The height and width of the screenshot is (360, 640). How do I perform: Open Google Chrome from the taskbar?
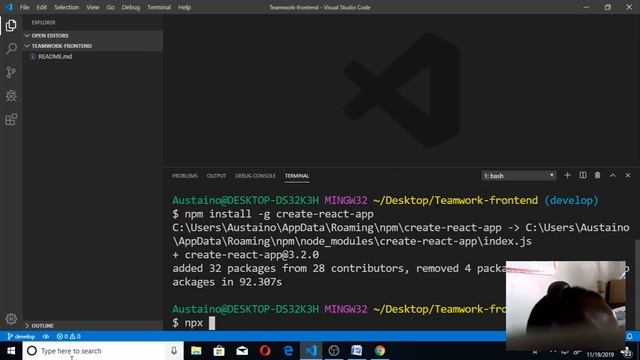click(x=380, y=351)
